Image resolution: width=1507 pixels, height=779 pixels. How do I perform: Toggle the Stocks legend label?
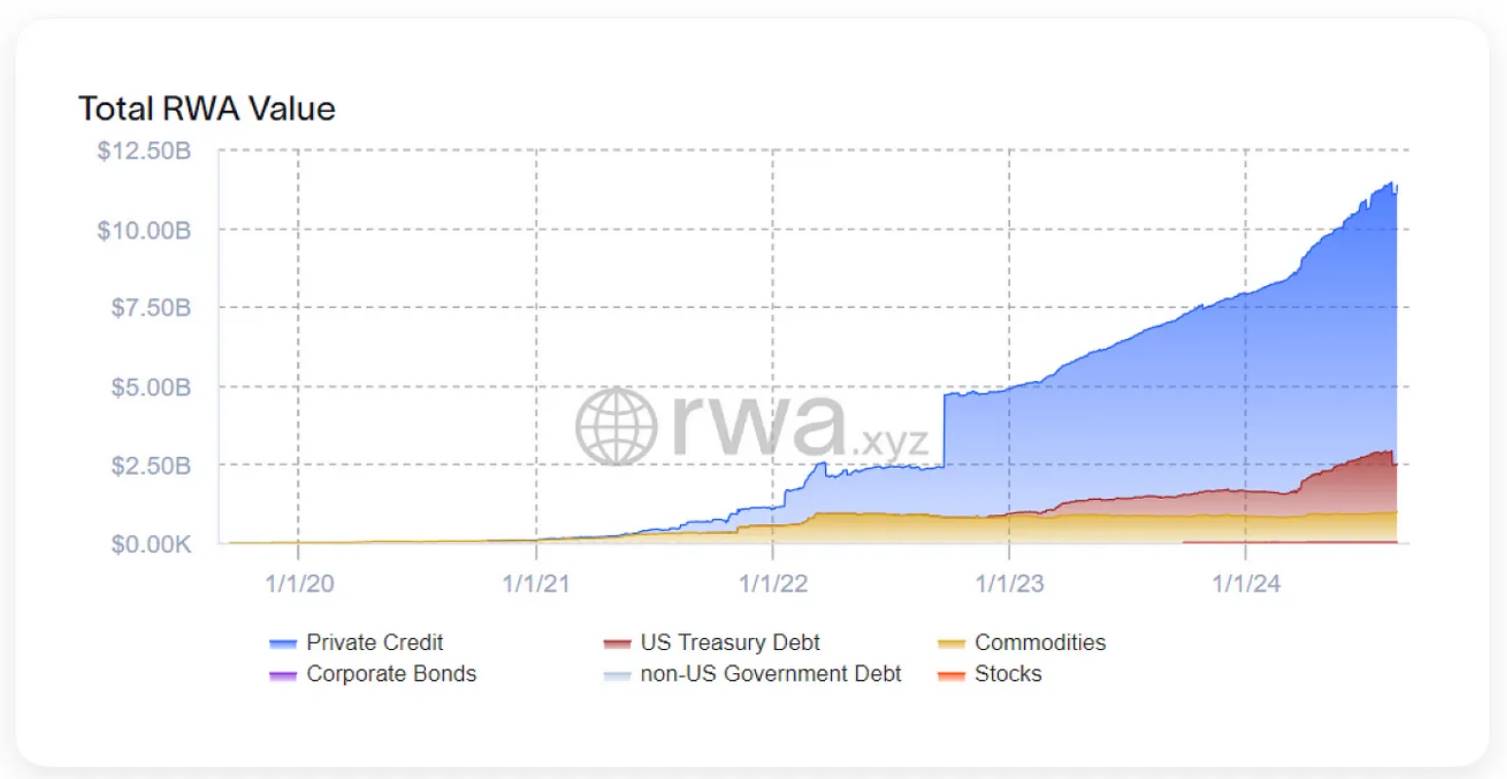coord(1008,674)
